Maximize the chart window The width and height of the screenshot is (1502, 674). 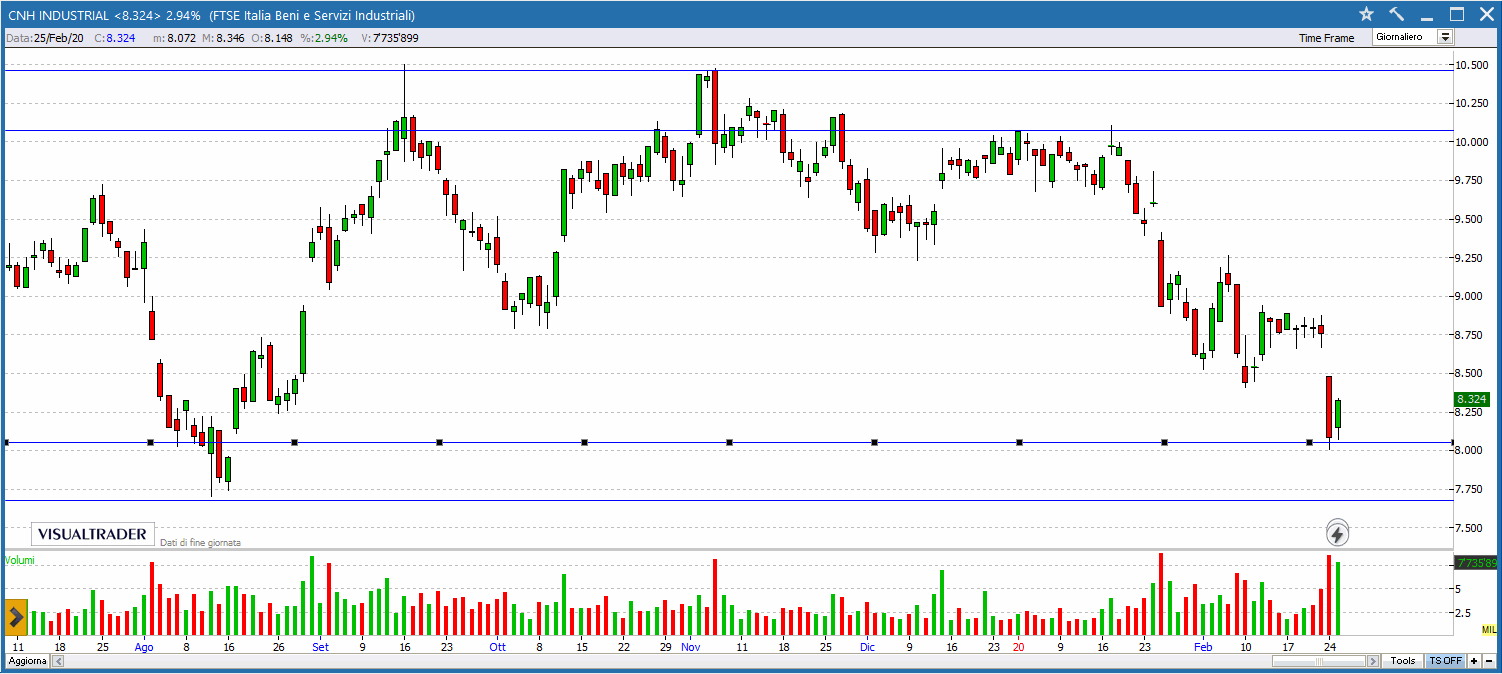coord(1456,14)
